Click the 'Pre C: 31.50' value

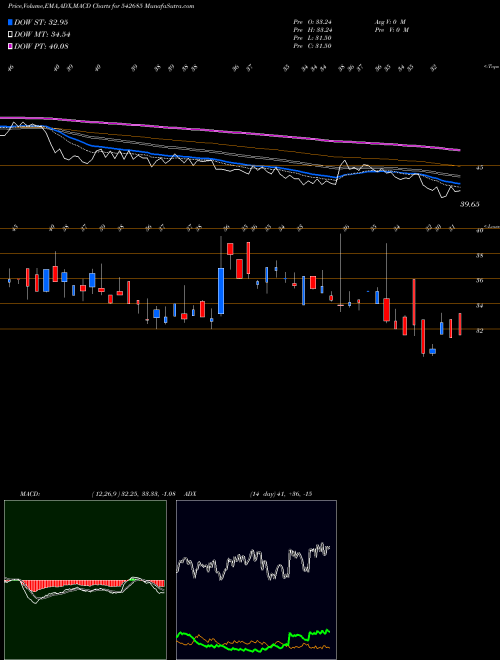(x=312, y=46)
